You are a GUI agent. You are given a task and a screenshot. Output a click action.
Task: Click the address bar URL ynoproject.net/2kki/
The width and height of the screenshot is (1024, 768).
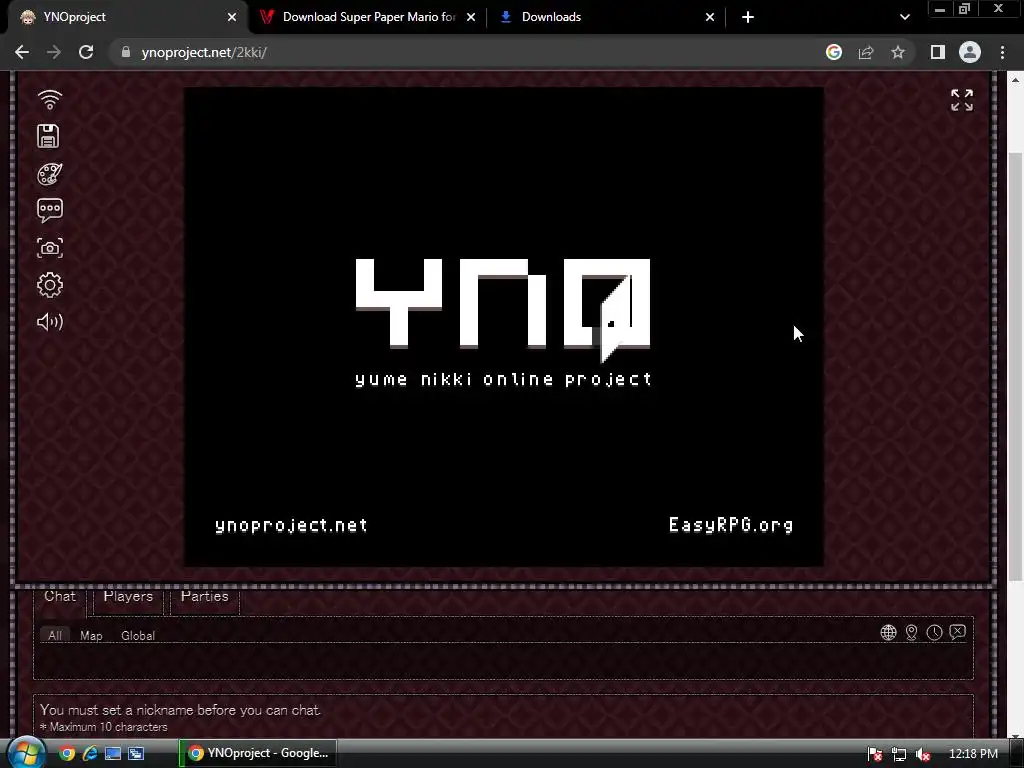pyautogui.click(x=204, y=52)
